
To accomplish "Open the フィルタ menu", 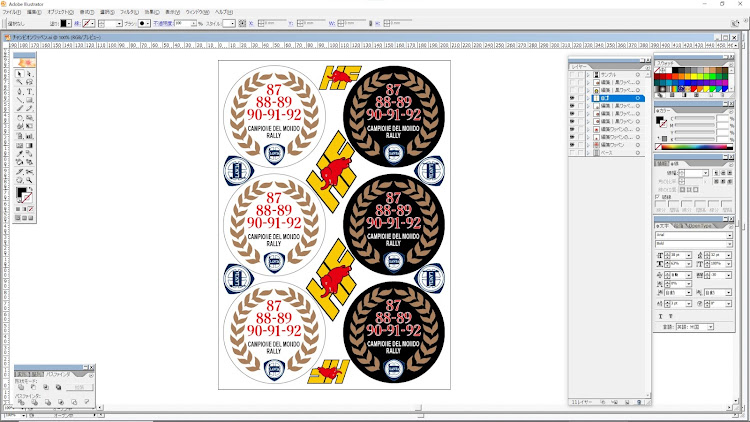I will (x=129, y=12).
